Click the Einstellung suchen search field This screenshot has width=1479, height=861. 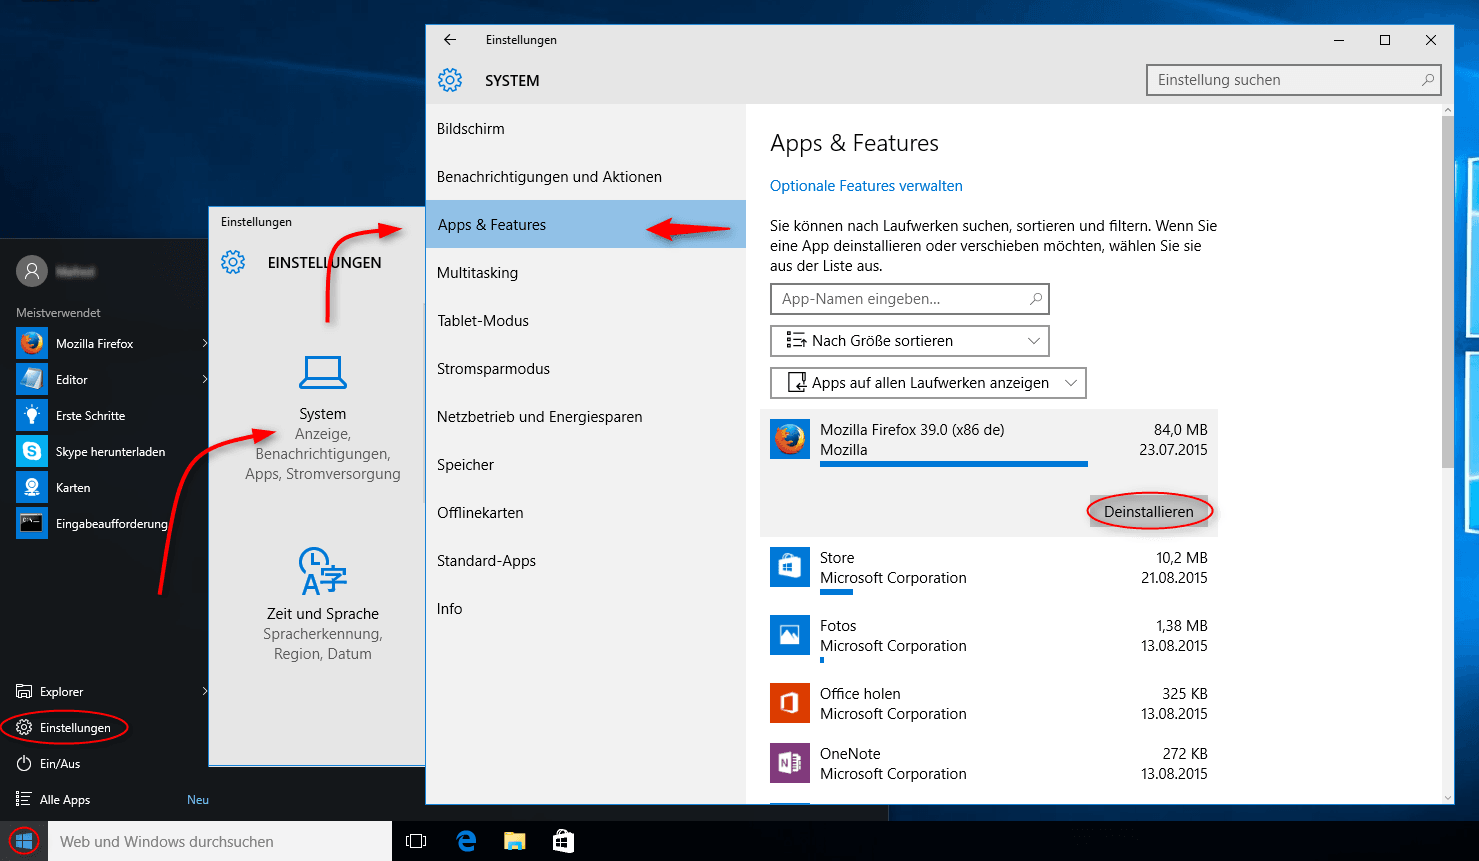pyautogui.click(x=1294, y=80)
